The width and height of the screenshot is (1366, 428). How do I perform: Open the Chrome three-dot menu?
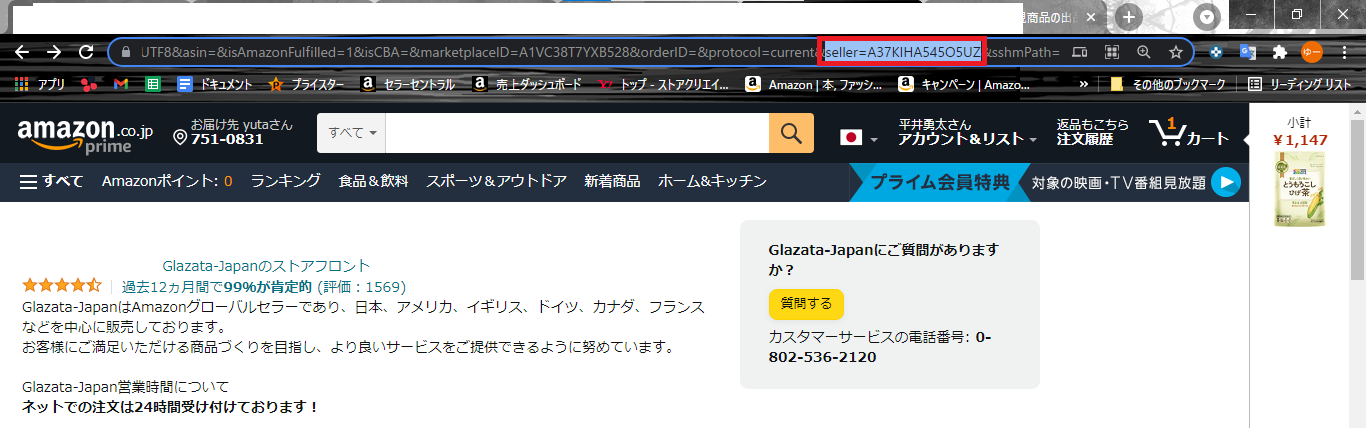[1345, 52]
